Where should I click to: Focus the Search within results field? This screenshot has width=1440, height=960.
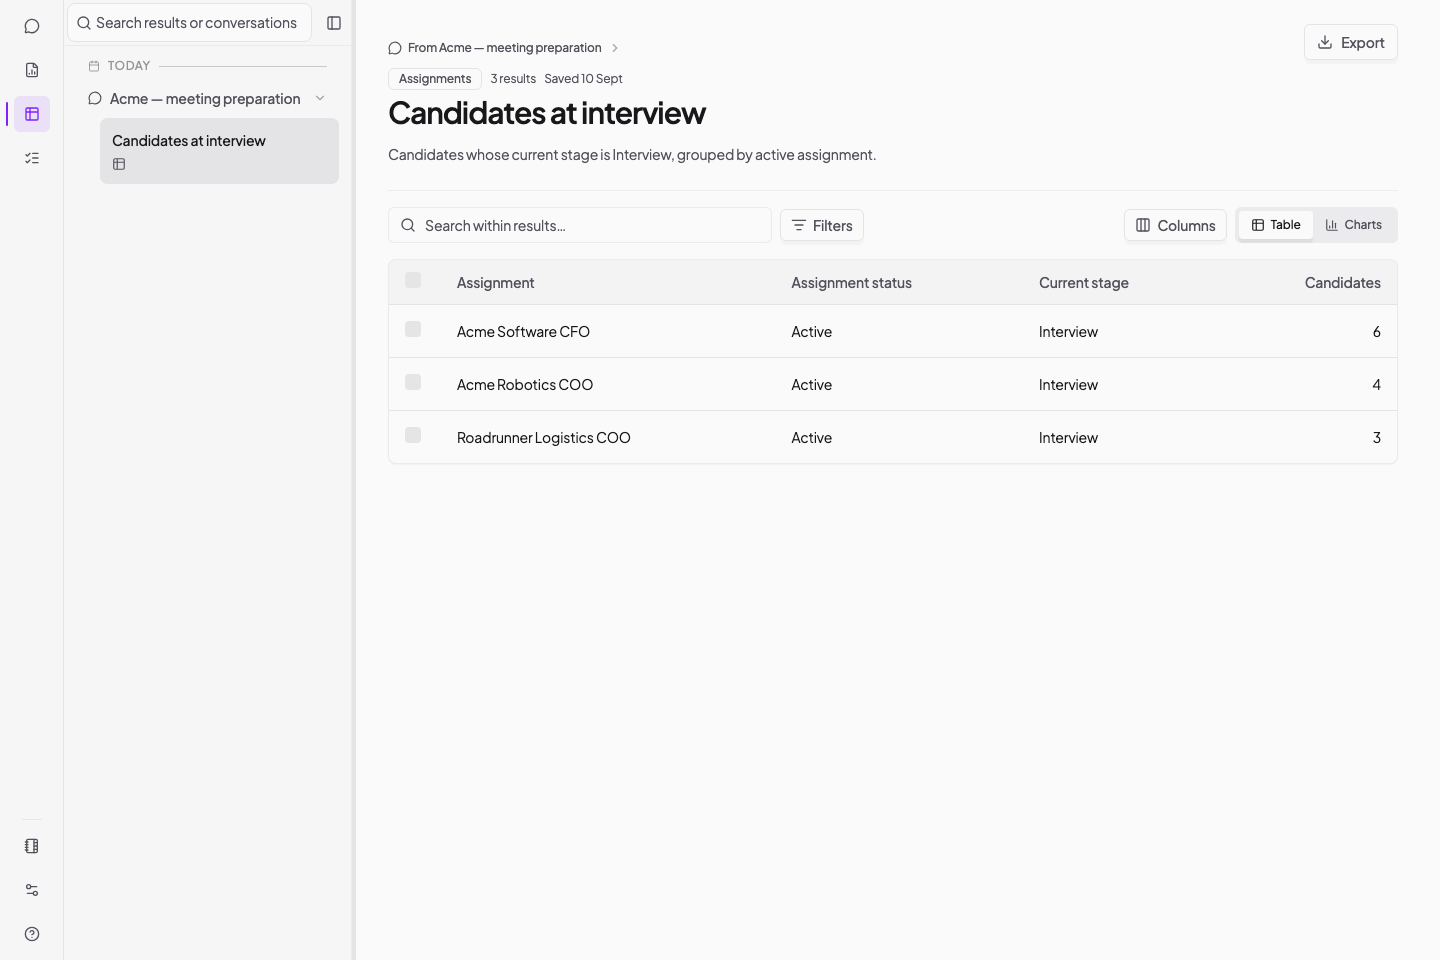coord(580,225)
